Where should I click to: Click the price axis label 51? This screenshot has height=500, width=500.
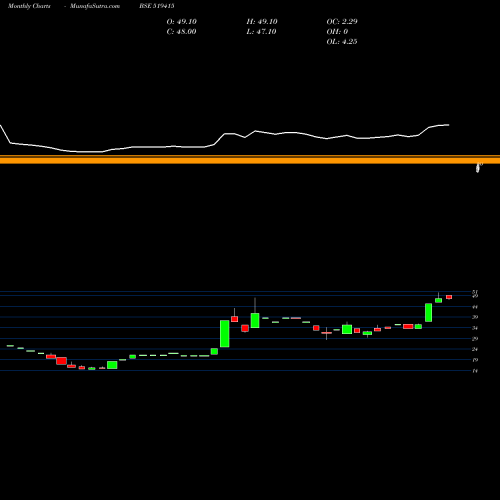(x=475, y=292)
